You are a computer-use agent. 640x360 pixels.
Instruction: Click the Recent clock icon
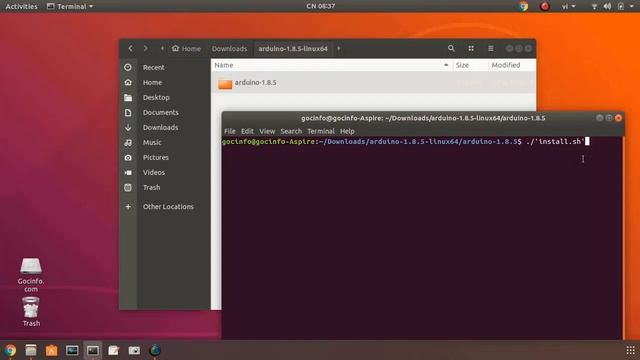pyautogui.click(x=128, y=67)
